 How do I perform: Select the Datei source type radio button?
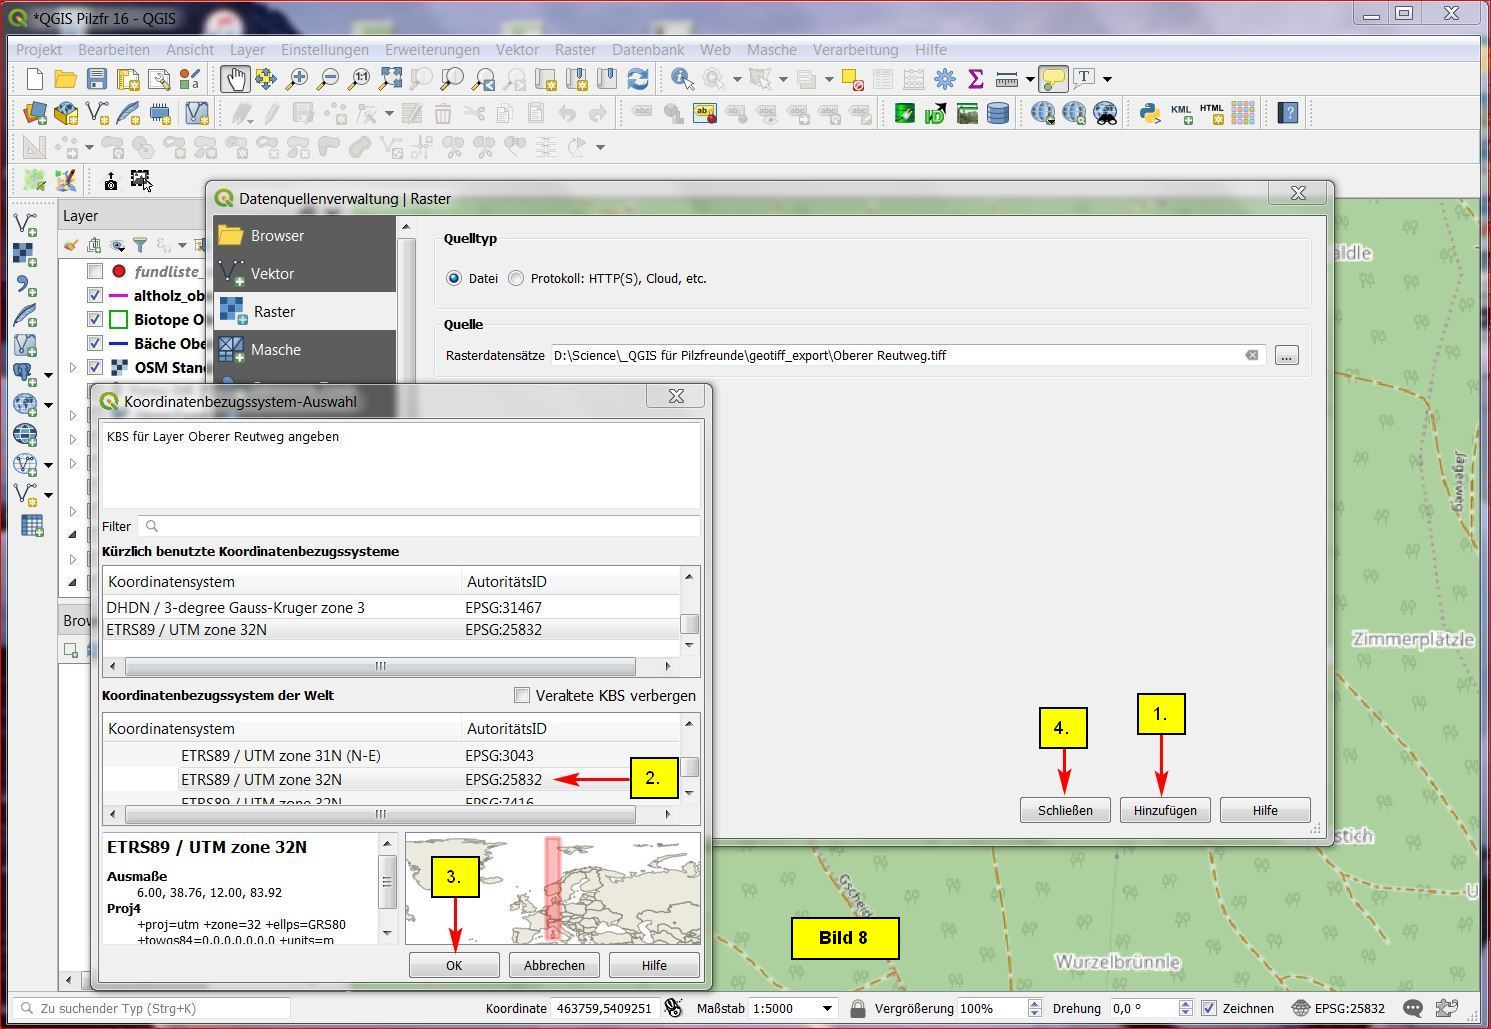coord(455,279)
